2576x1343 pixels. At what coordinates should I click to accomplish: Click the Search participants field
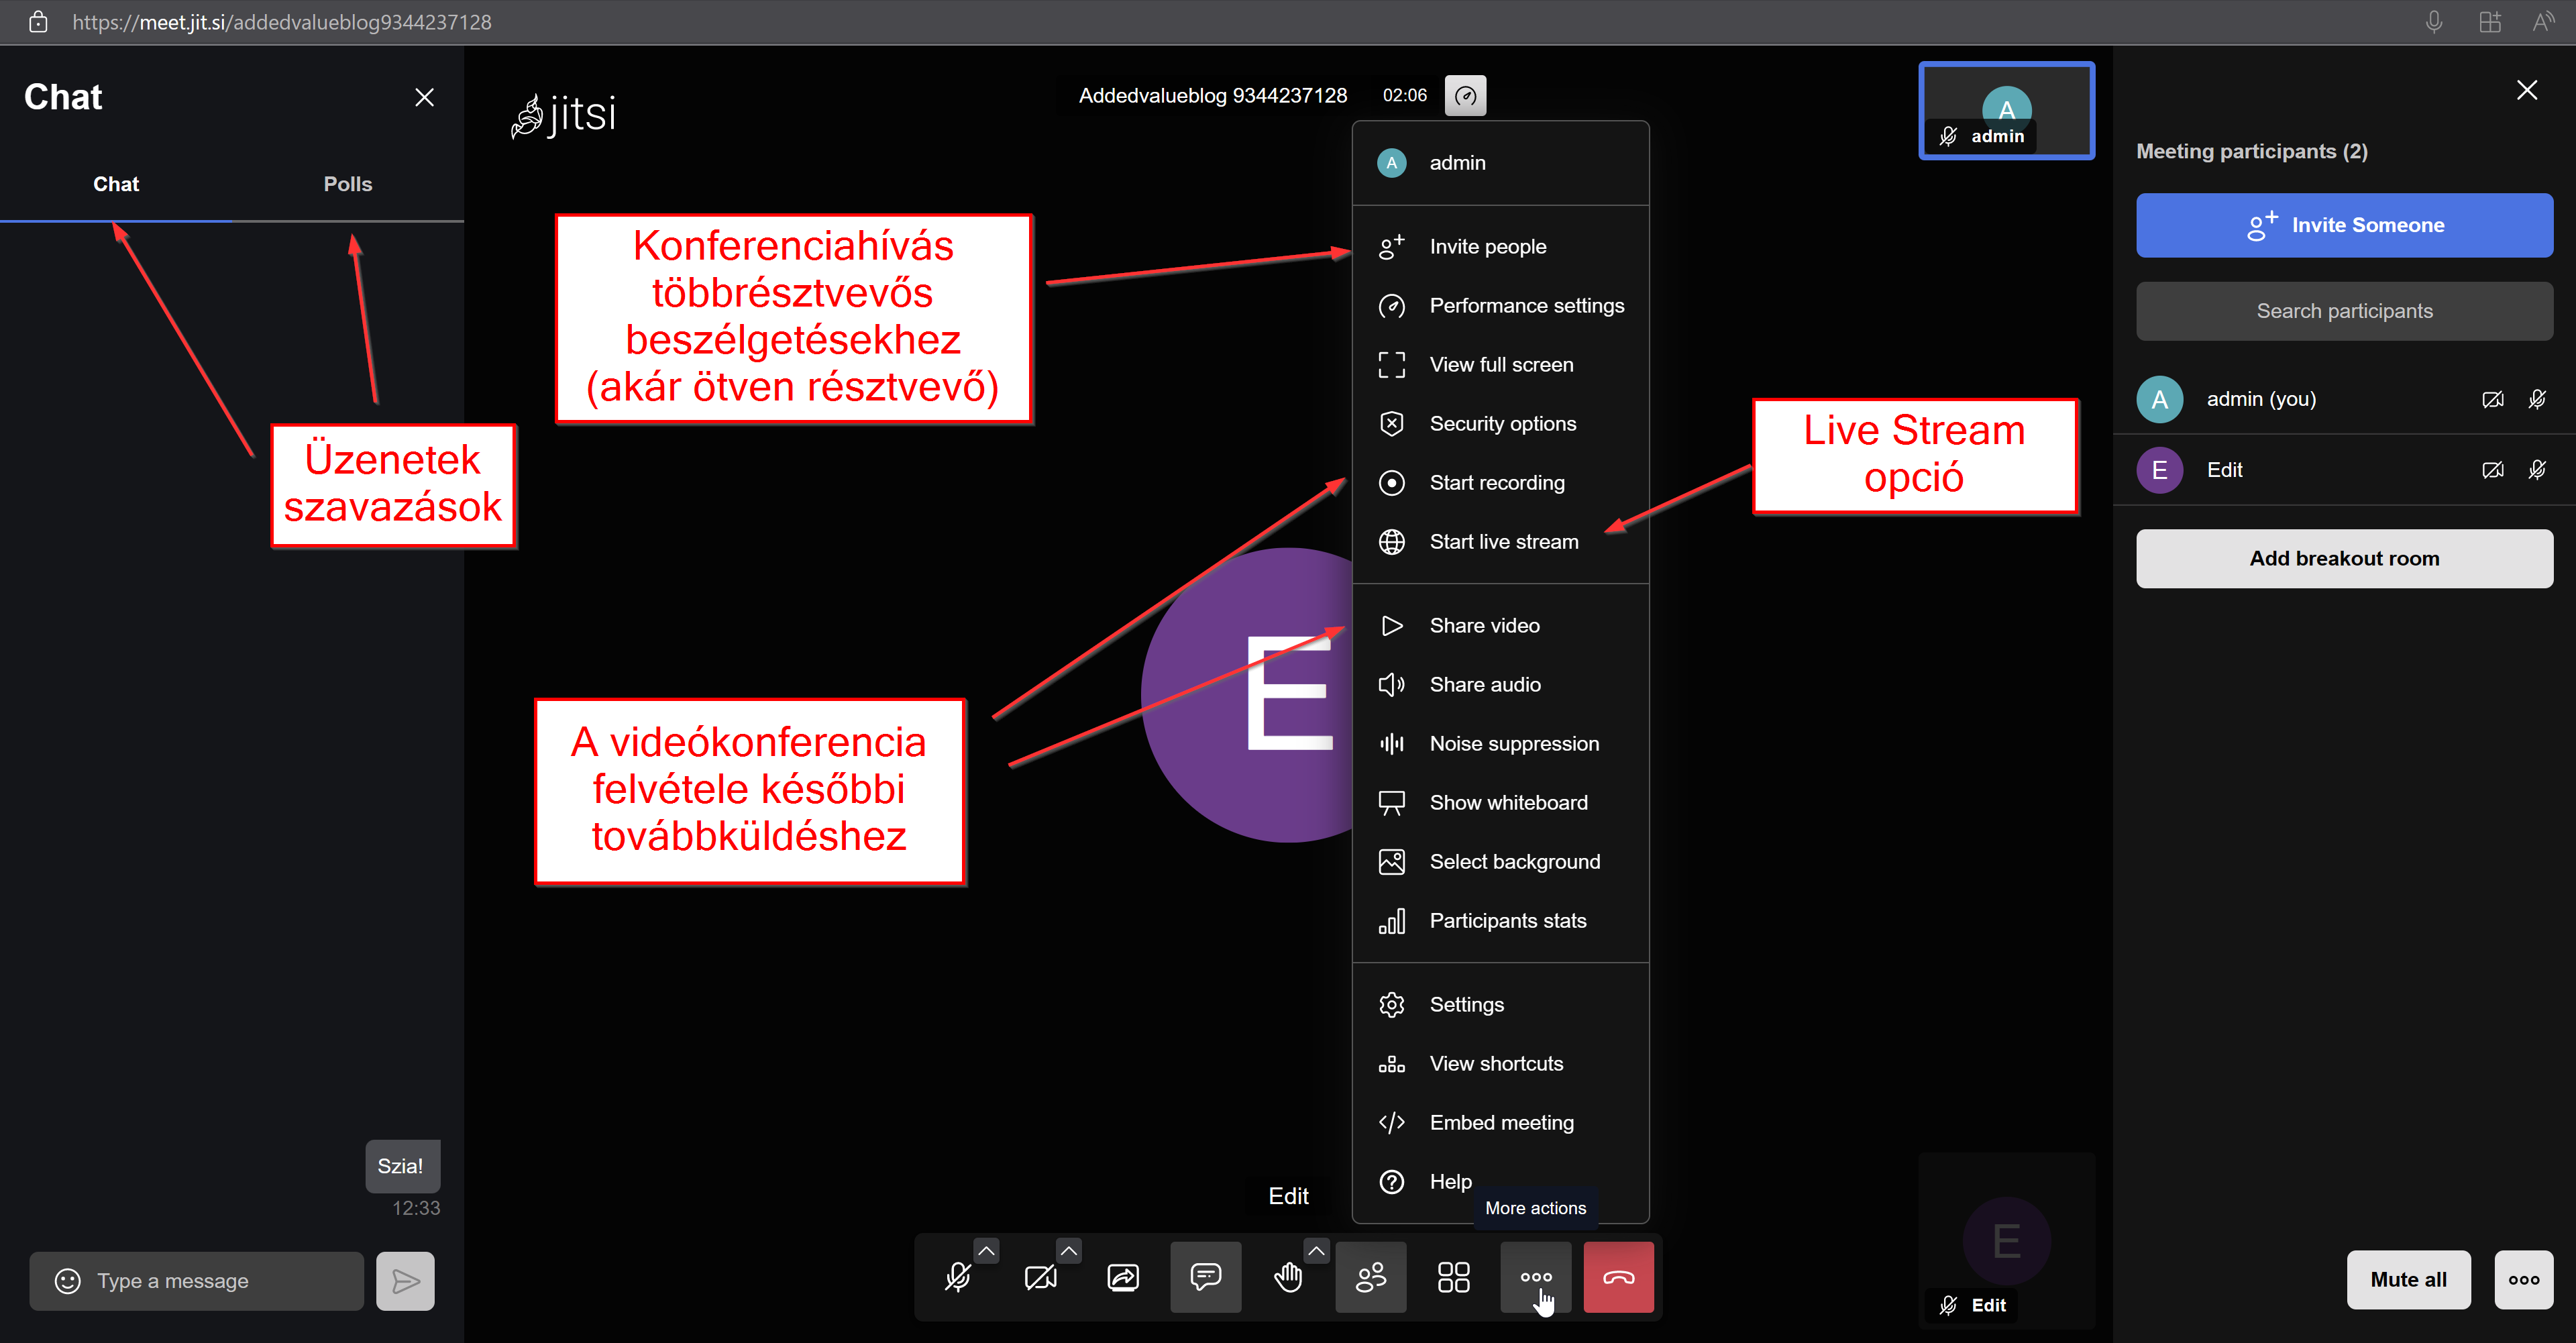2344,311
